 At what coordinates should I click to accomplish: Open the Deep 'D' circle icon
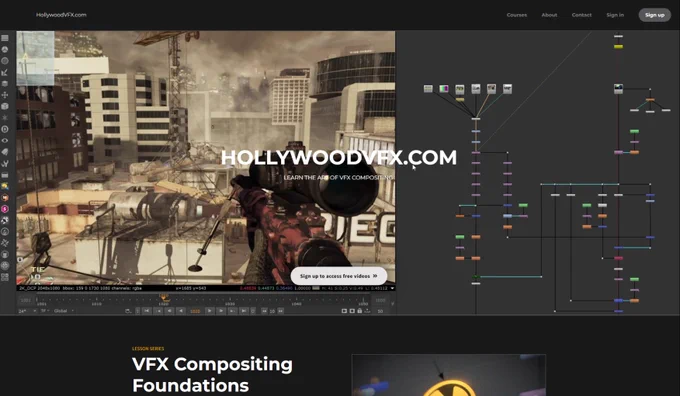(x=5, y=129)
